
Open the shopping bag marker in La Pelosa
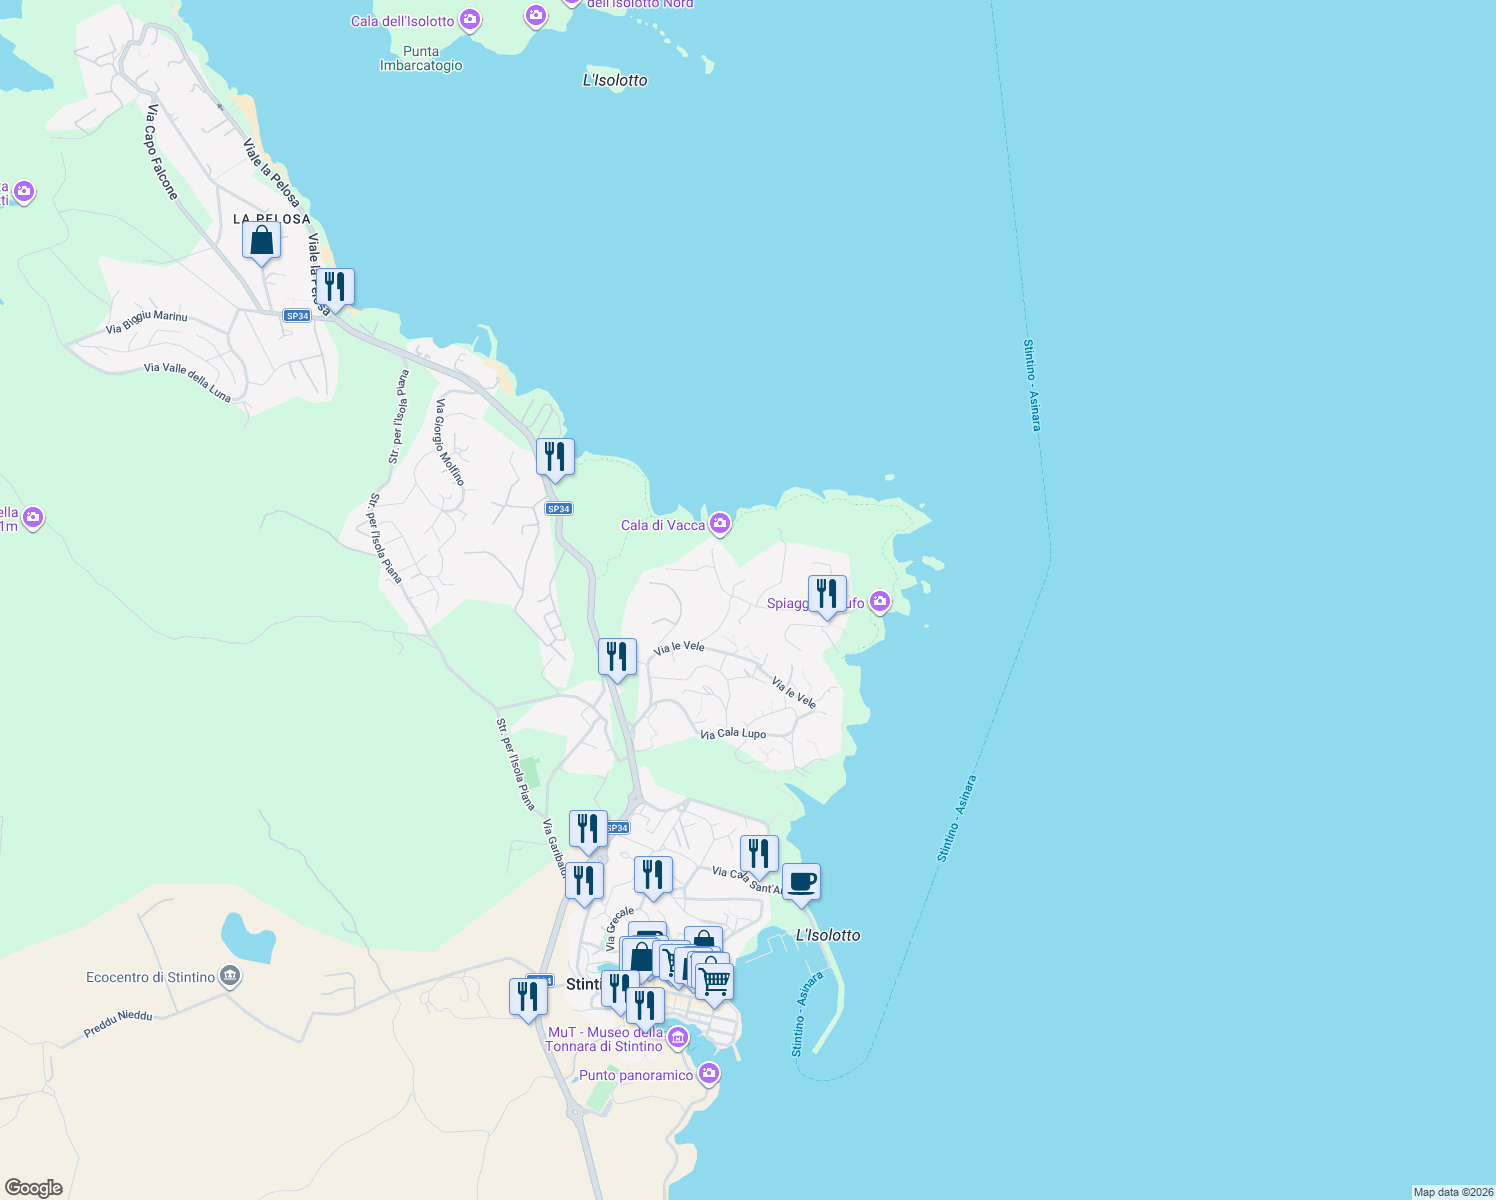pyautogui.click(x=261, y=241)
